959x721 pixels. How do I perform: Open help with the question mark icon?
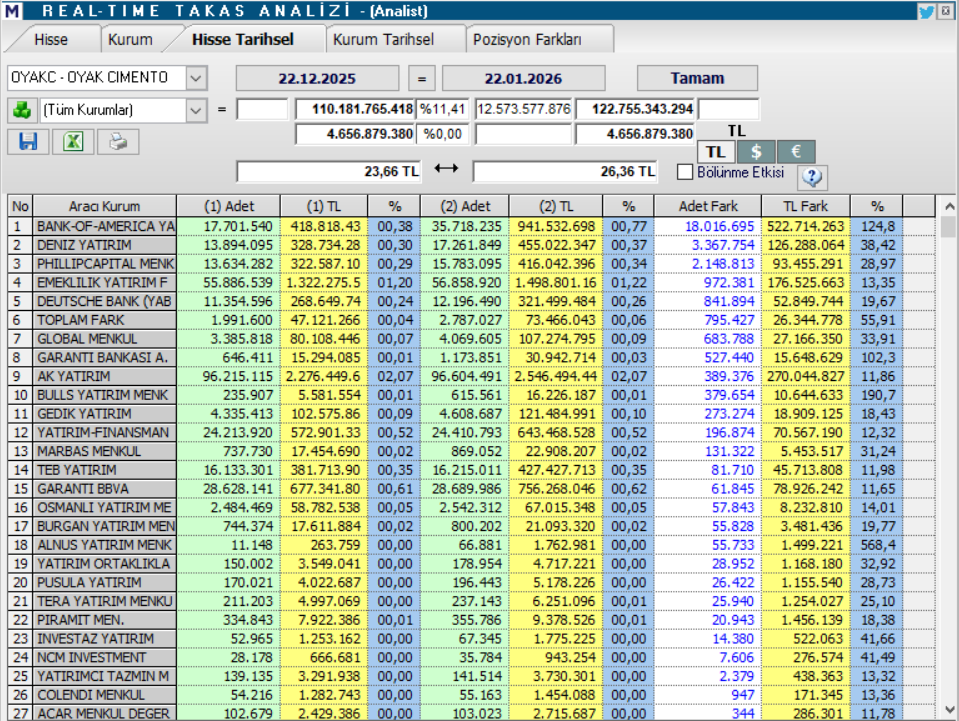click(x=813, y=176)
